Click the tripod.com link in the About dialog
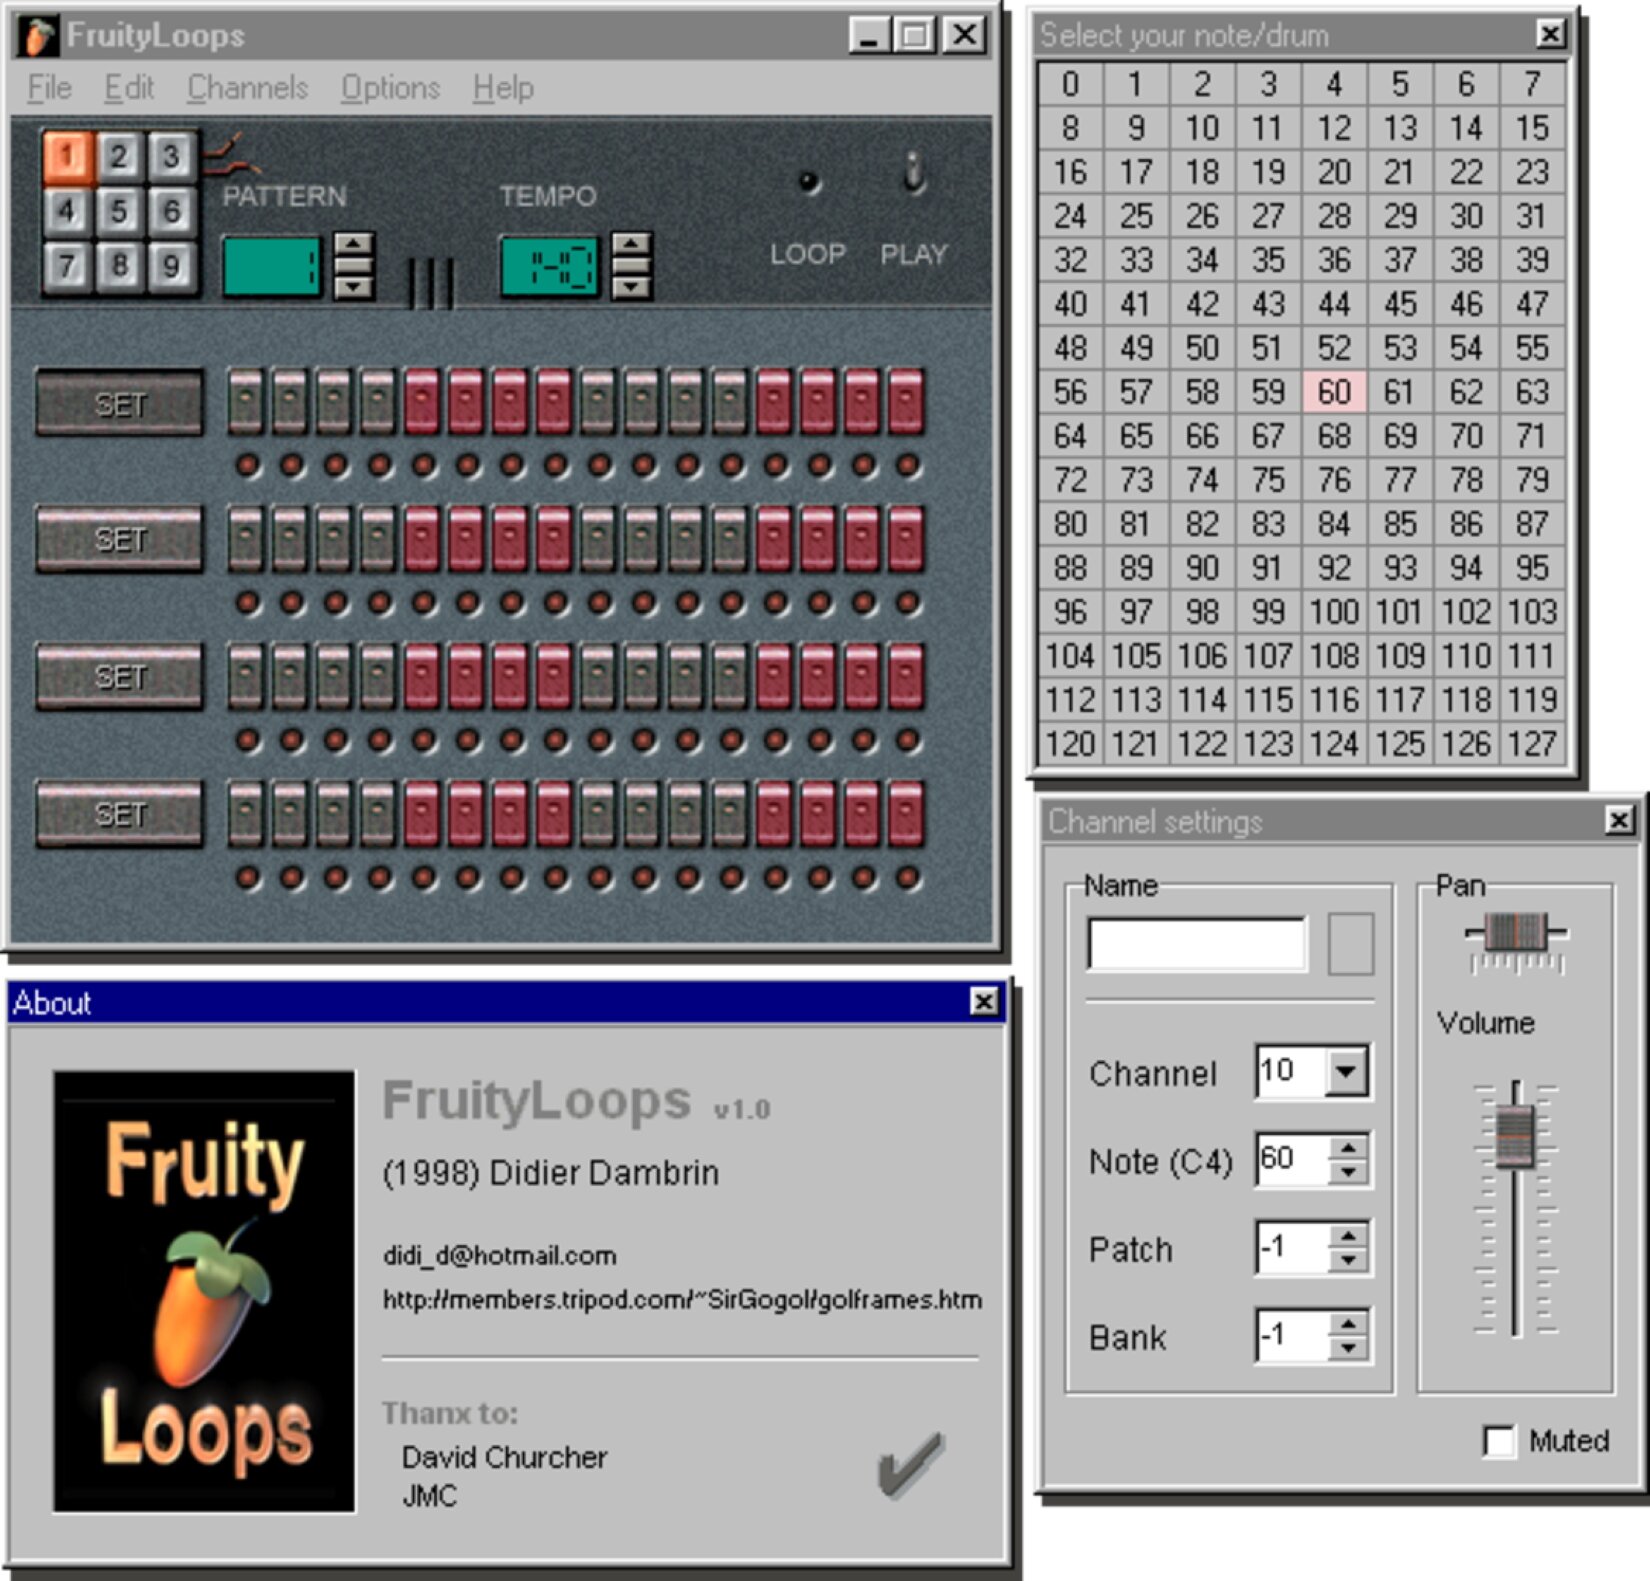This screenshot has width=1650, height=1581. [x=680, y=1300]
